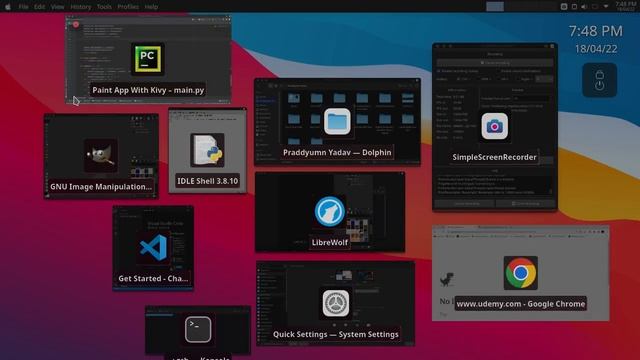Image resolution: width=640 pixels, height=360 pixels.
Task: Switch to VS Code via its blue icon
Action: pyautogui.click(x=153, y=247)
